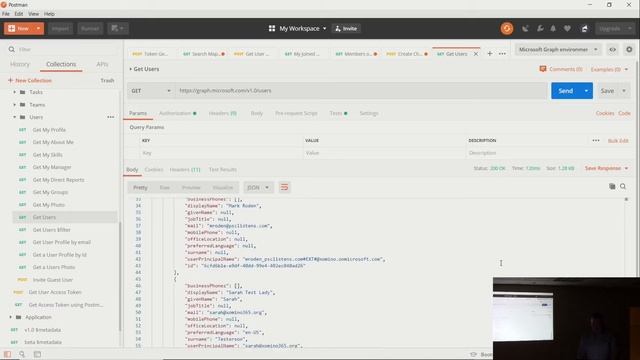Viewport: 640px width, 360px height.
Task: Copy response body with the copy icon
Action: [x=612, y=187]
